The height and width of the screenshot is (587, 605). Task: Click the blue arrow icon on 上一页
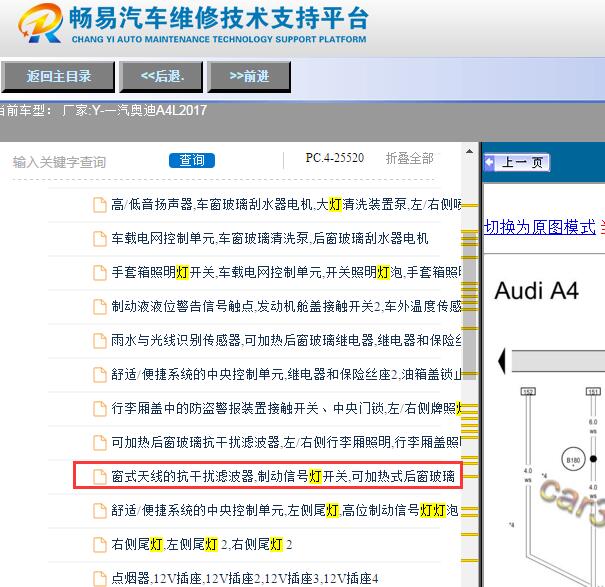coord(489,162)
